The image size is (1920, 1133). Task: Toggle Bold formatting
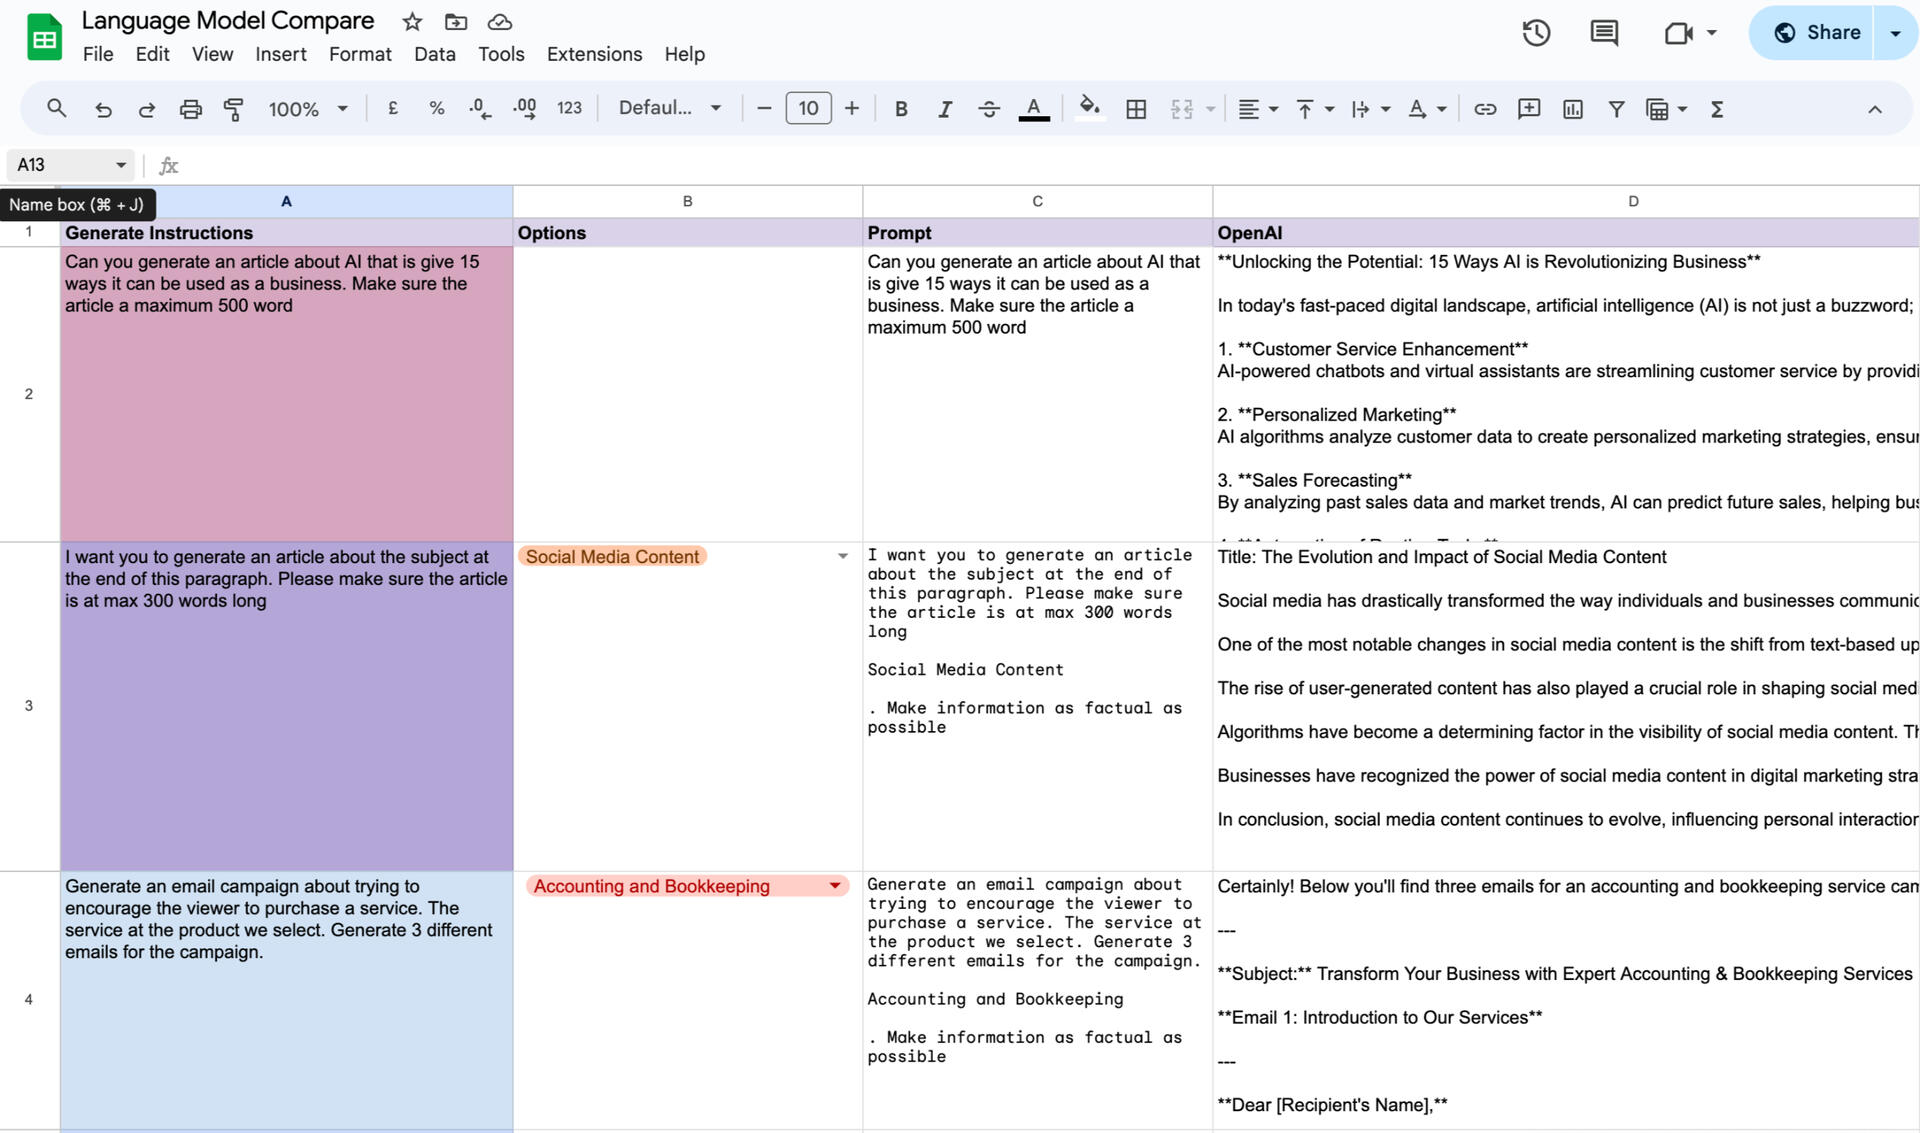click(x=901, y=109)
